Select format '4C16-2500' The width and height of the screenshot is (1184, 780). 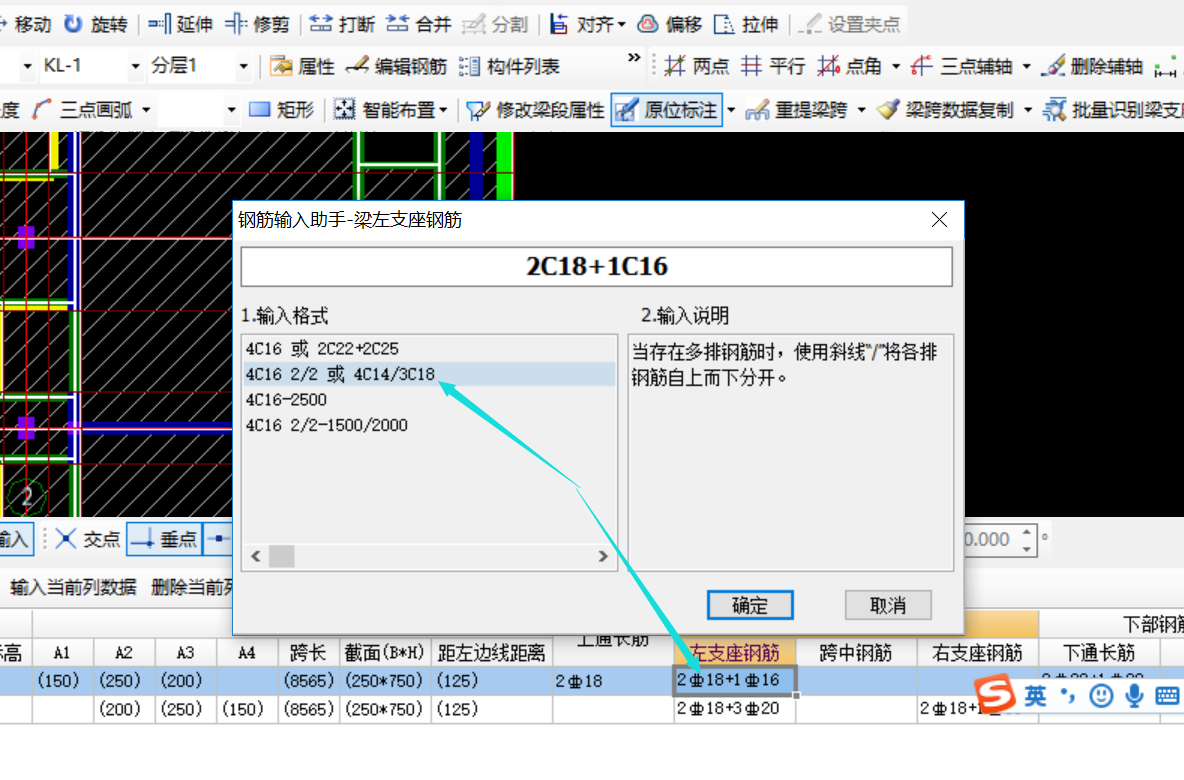429,399
